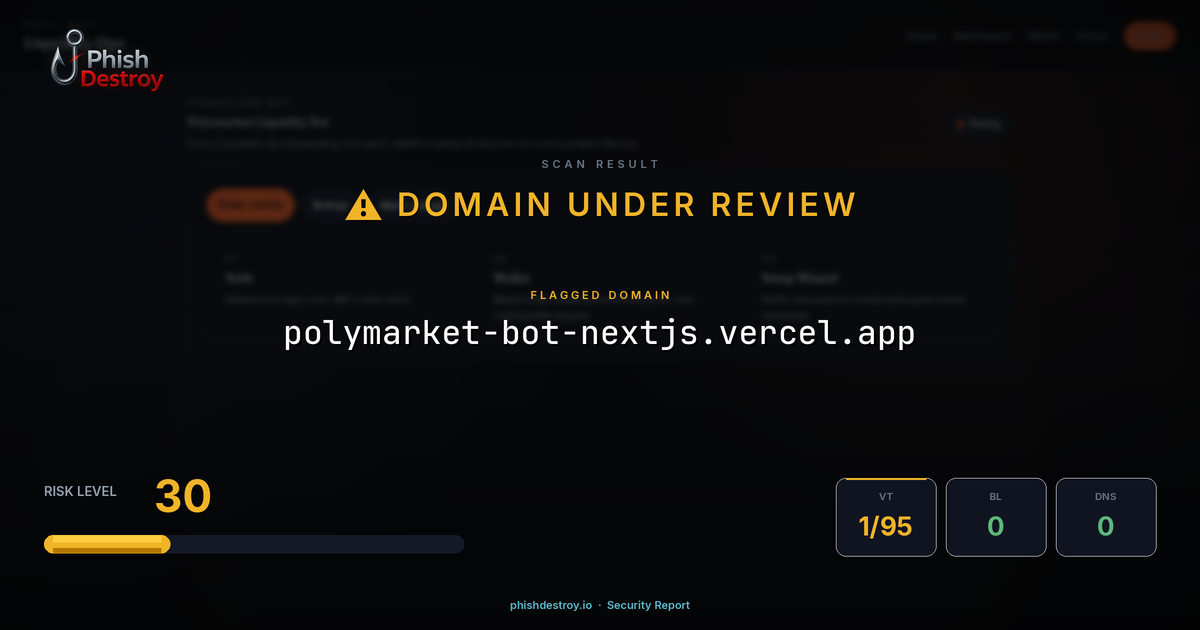Select the DNS score badge showing 0
Screen dimensions: 1200x630
(x=1106, y=517)
